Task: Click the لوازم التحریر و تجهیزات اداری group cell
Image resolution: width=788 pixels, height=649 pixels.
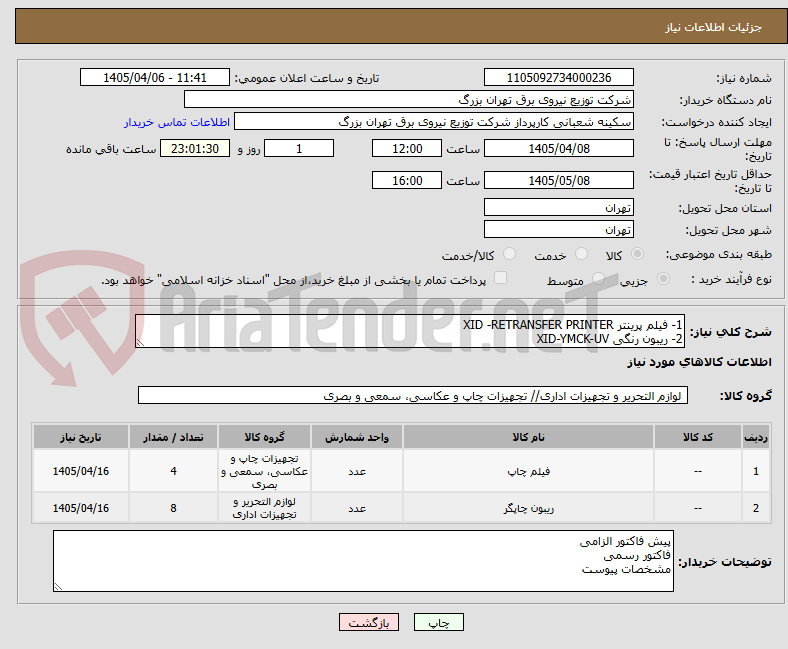Action: (264, 508)
